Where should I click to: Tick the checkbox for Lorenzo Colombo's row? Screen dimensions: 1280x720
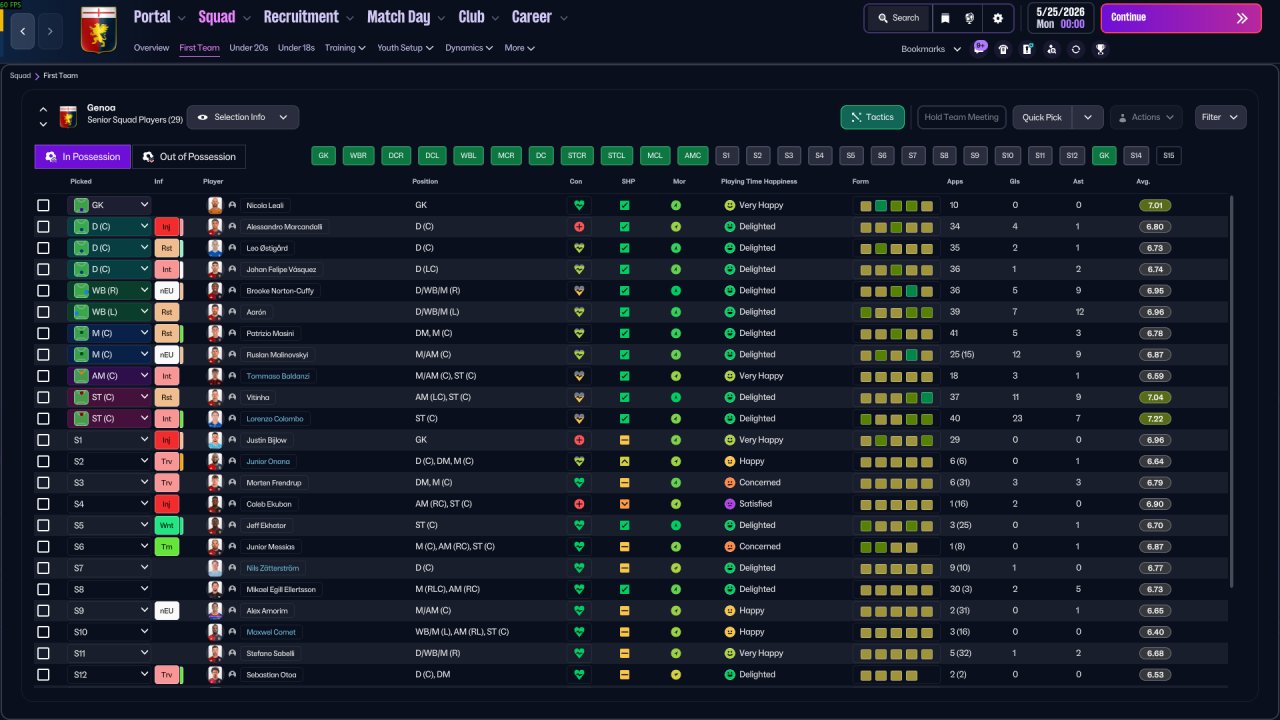pos(43,419)
